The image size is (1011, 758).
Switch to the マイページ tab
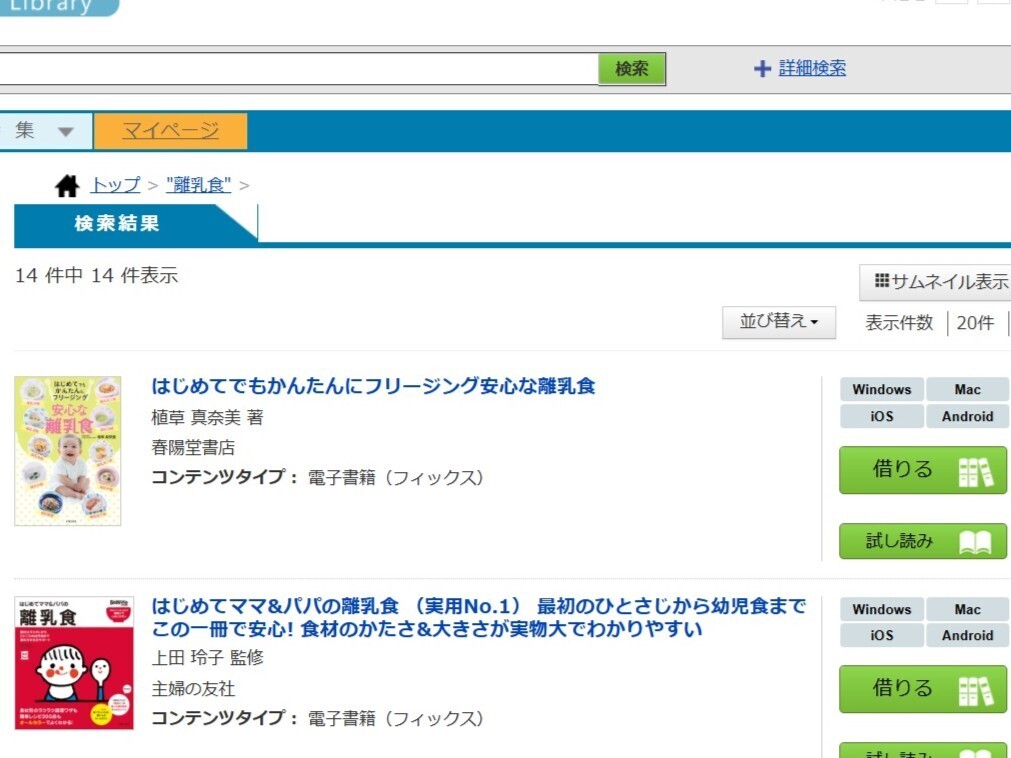click(170, 131)
